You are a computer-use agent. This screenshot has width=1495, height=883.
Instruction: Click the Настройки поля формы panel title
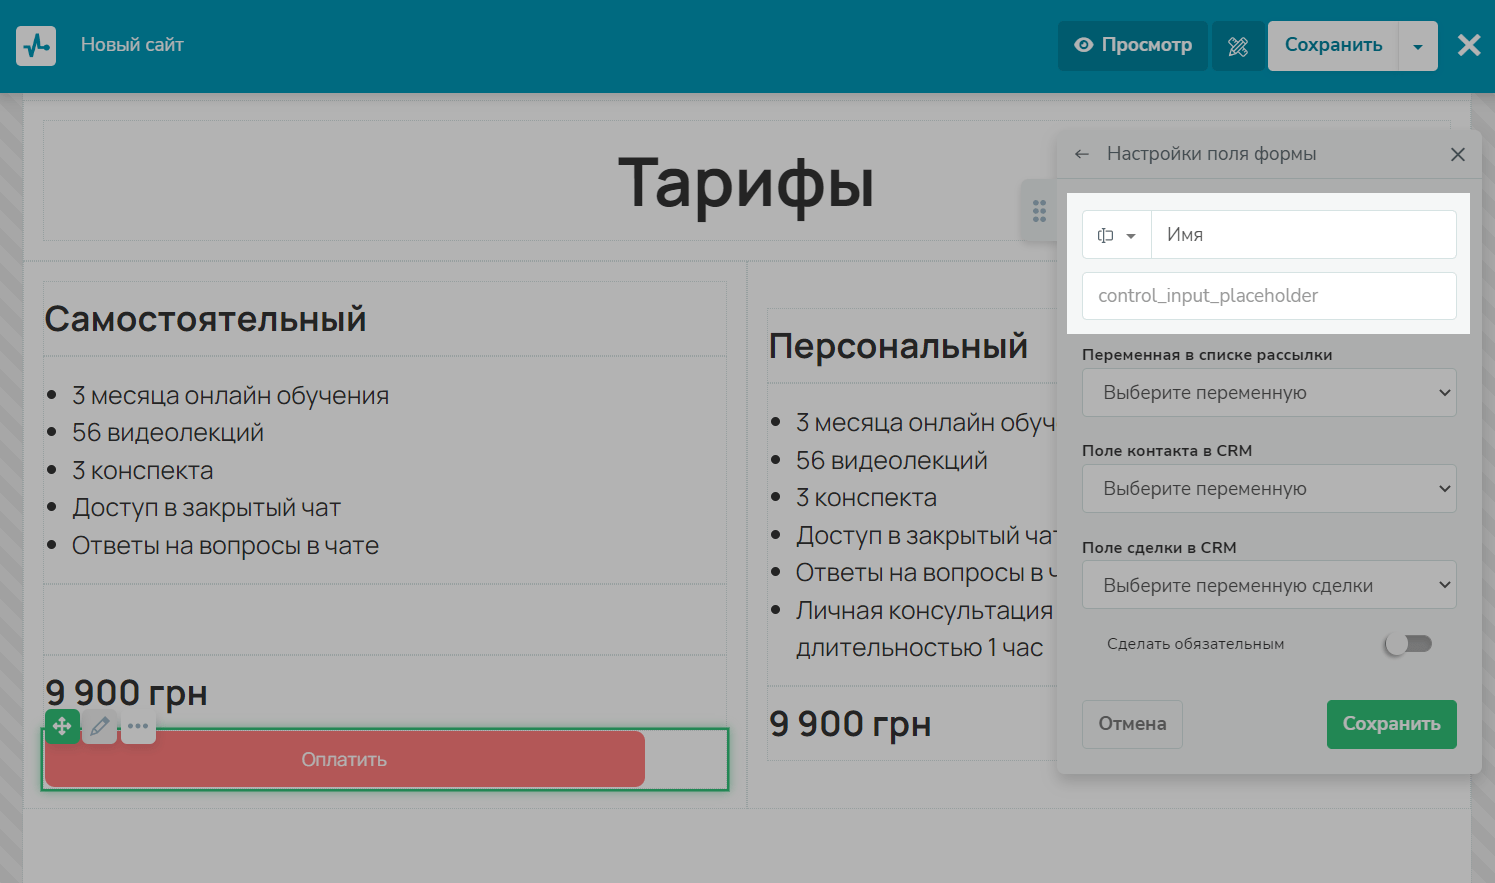point(1211,154)
